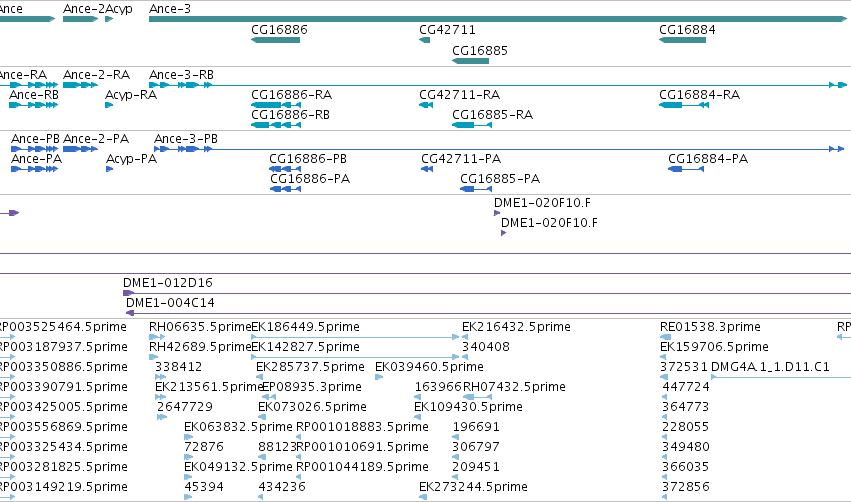Click the upper DME1-020F10.F label
The height and width of the screenshot is (502, 851).
542,203
